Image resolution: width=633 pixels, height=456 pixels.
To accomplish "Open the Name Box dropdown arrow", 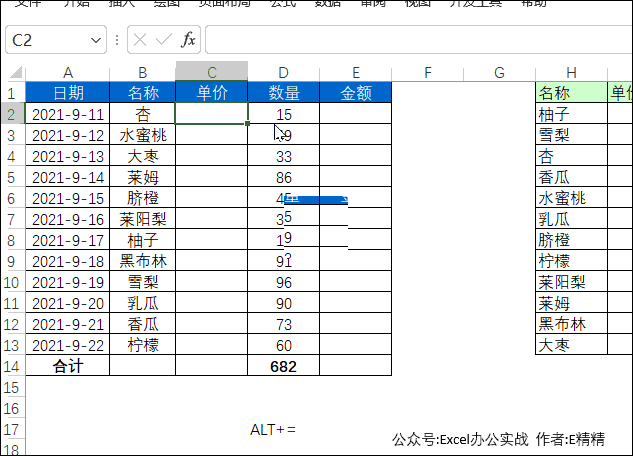I will coord(96,40).
